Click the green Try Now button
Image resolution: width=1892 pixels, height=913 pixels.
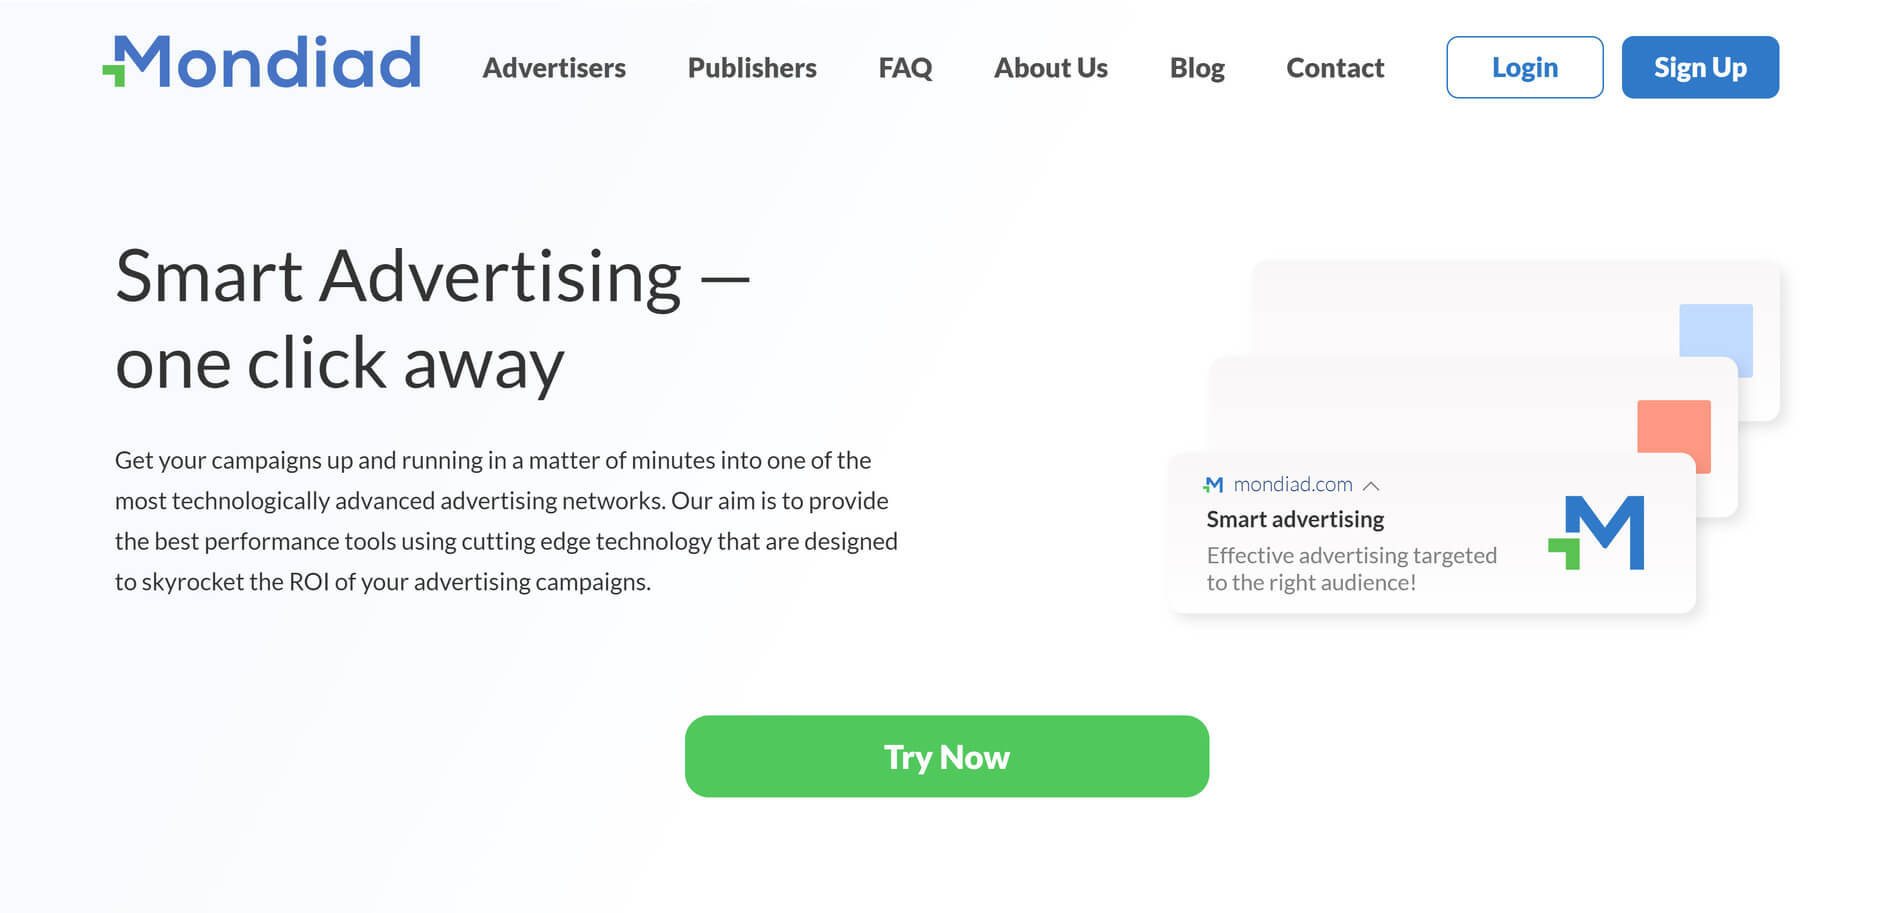click(x=947, y=756)
